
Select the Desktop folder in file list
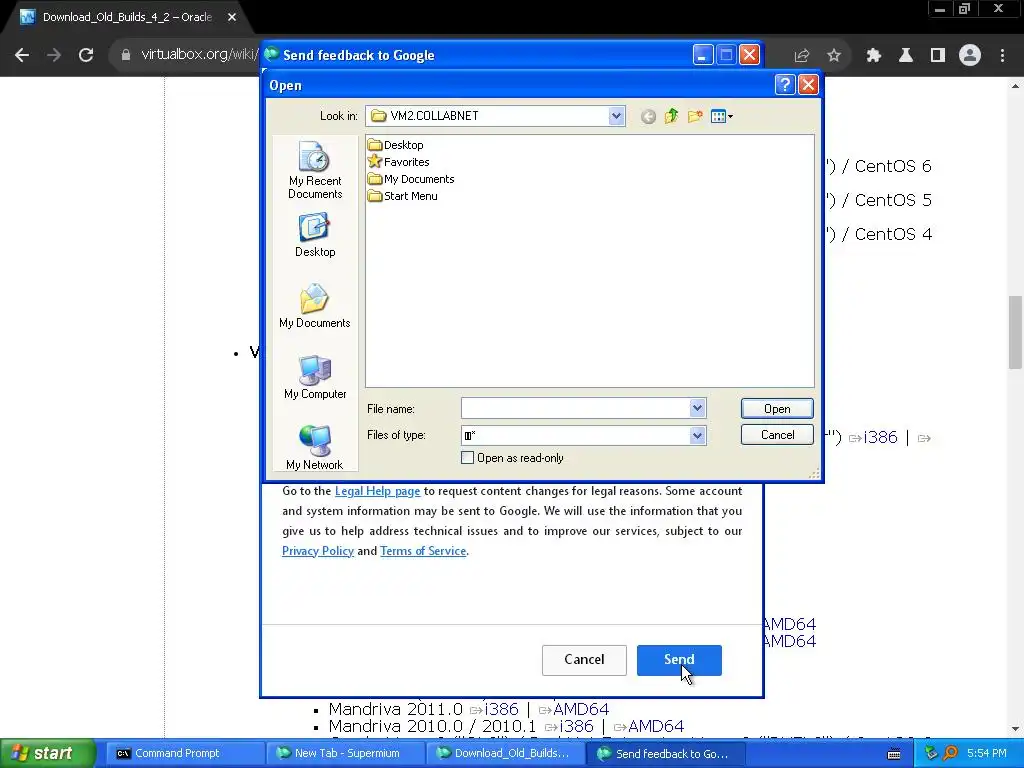396,145
